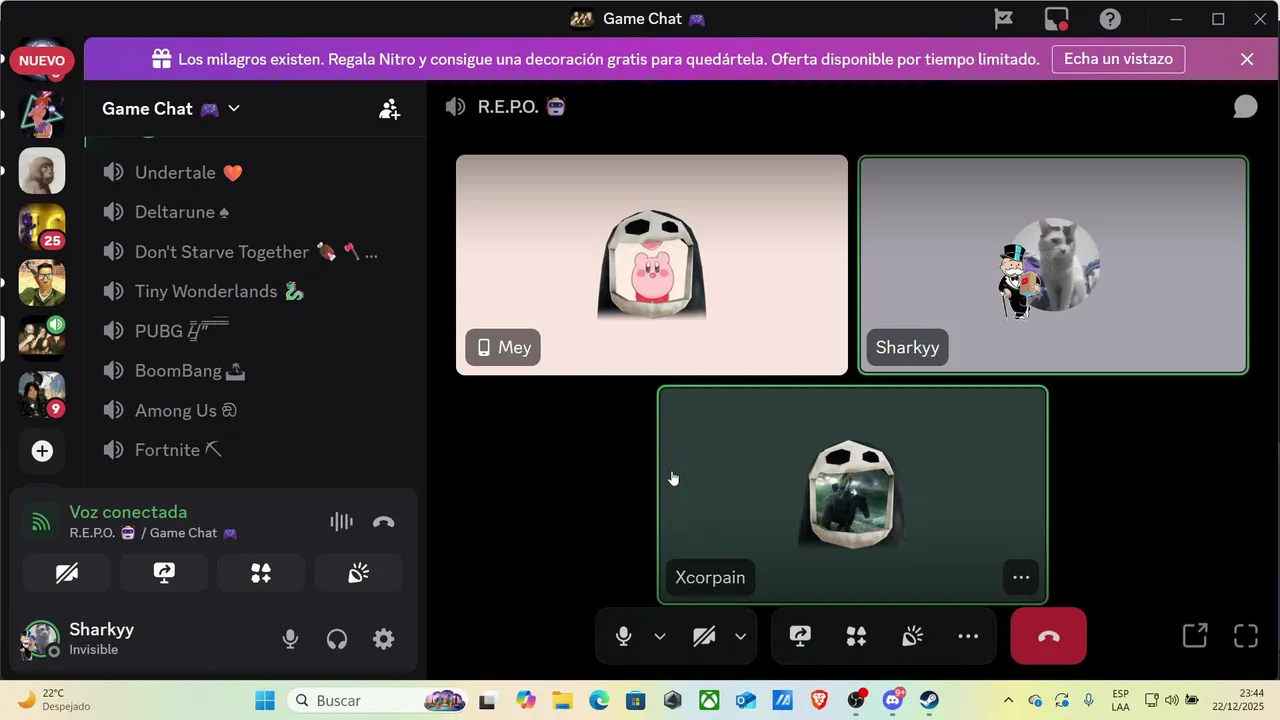Join the Tiny Wonderlands voice channel
Screen dimensions: 1280x720
tap(255, 292)
